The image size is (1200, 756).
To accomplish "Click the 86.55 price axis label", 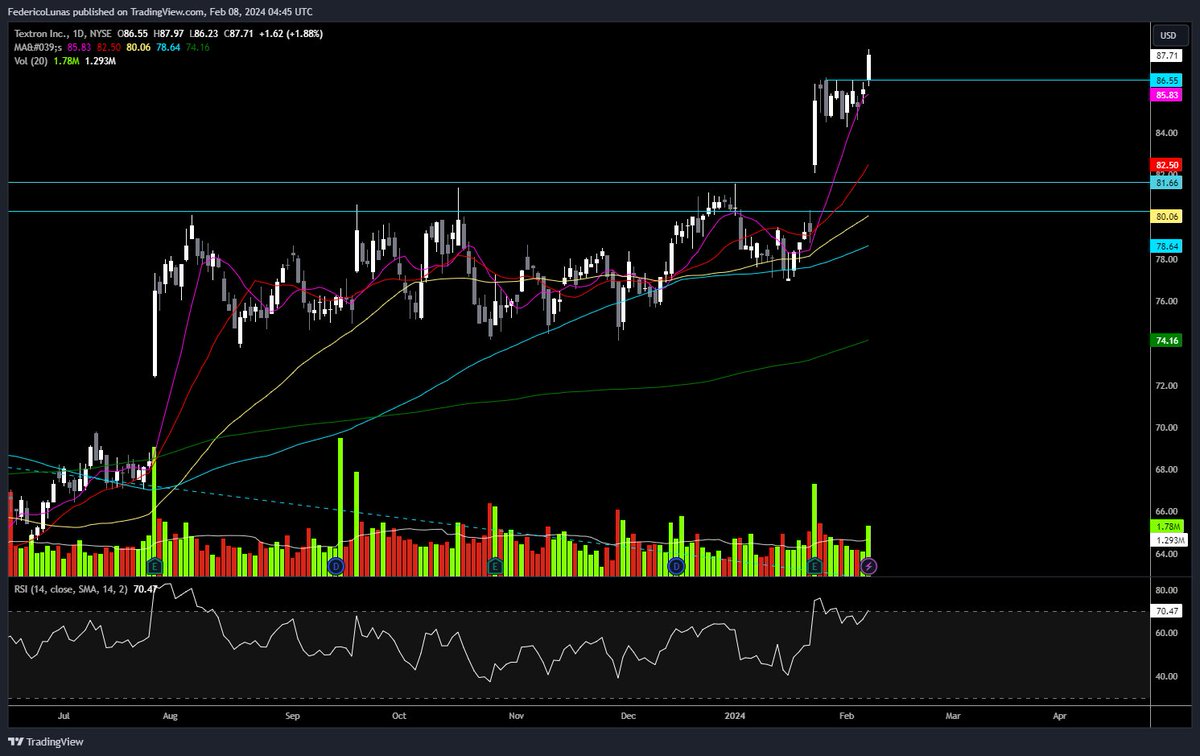I will 1168,80.
